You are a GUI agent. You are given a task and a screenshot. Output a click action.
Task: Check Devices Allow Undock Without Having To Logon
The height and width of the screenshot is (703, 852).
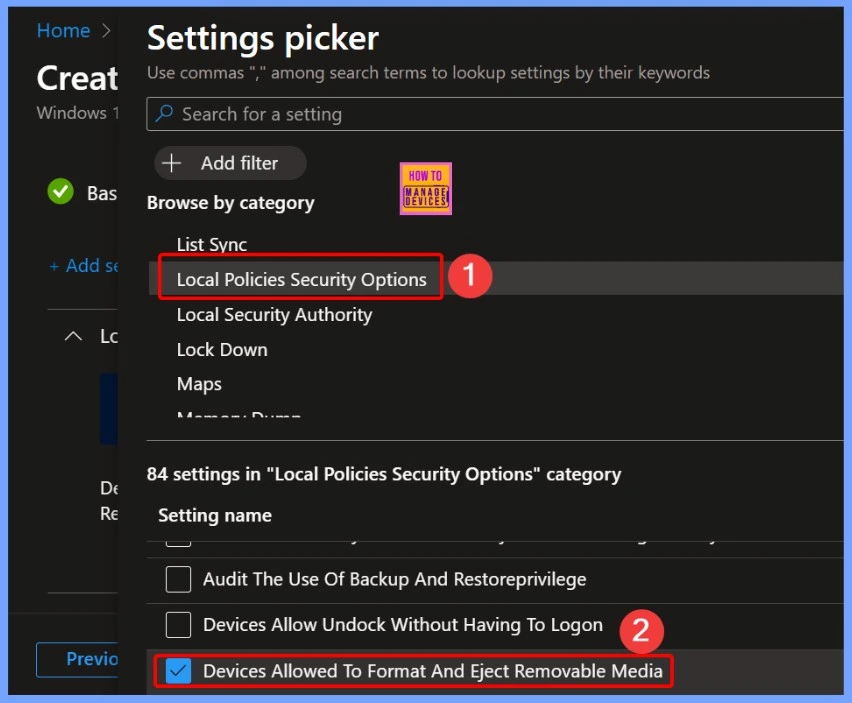click(178, 625)
